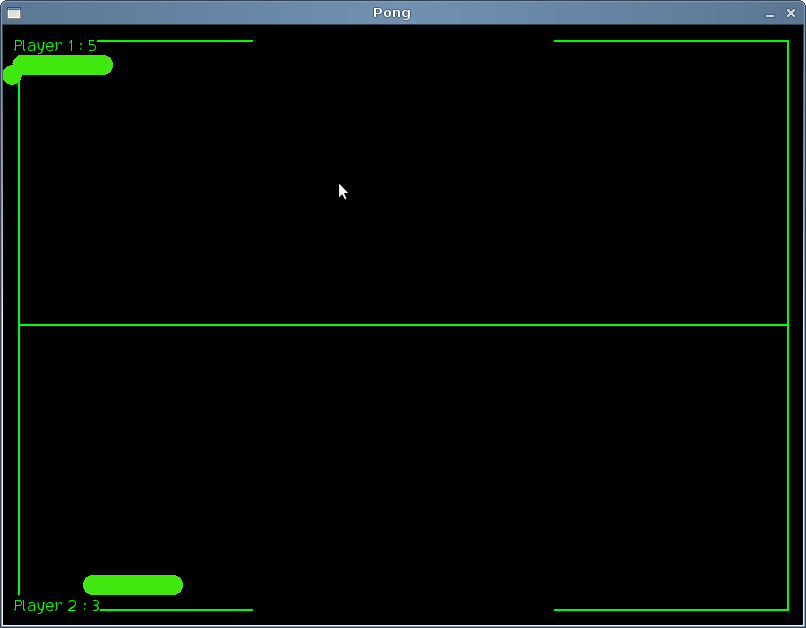Click bottom border segment beside Player 2 score

176,609
